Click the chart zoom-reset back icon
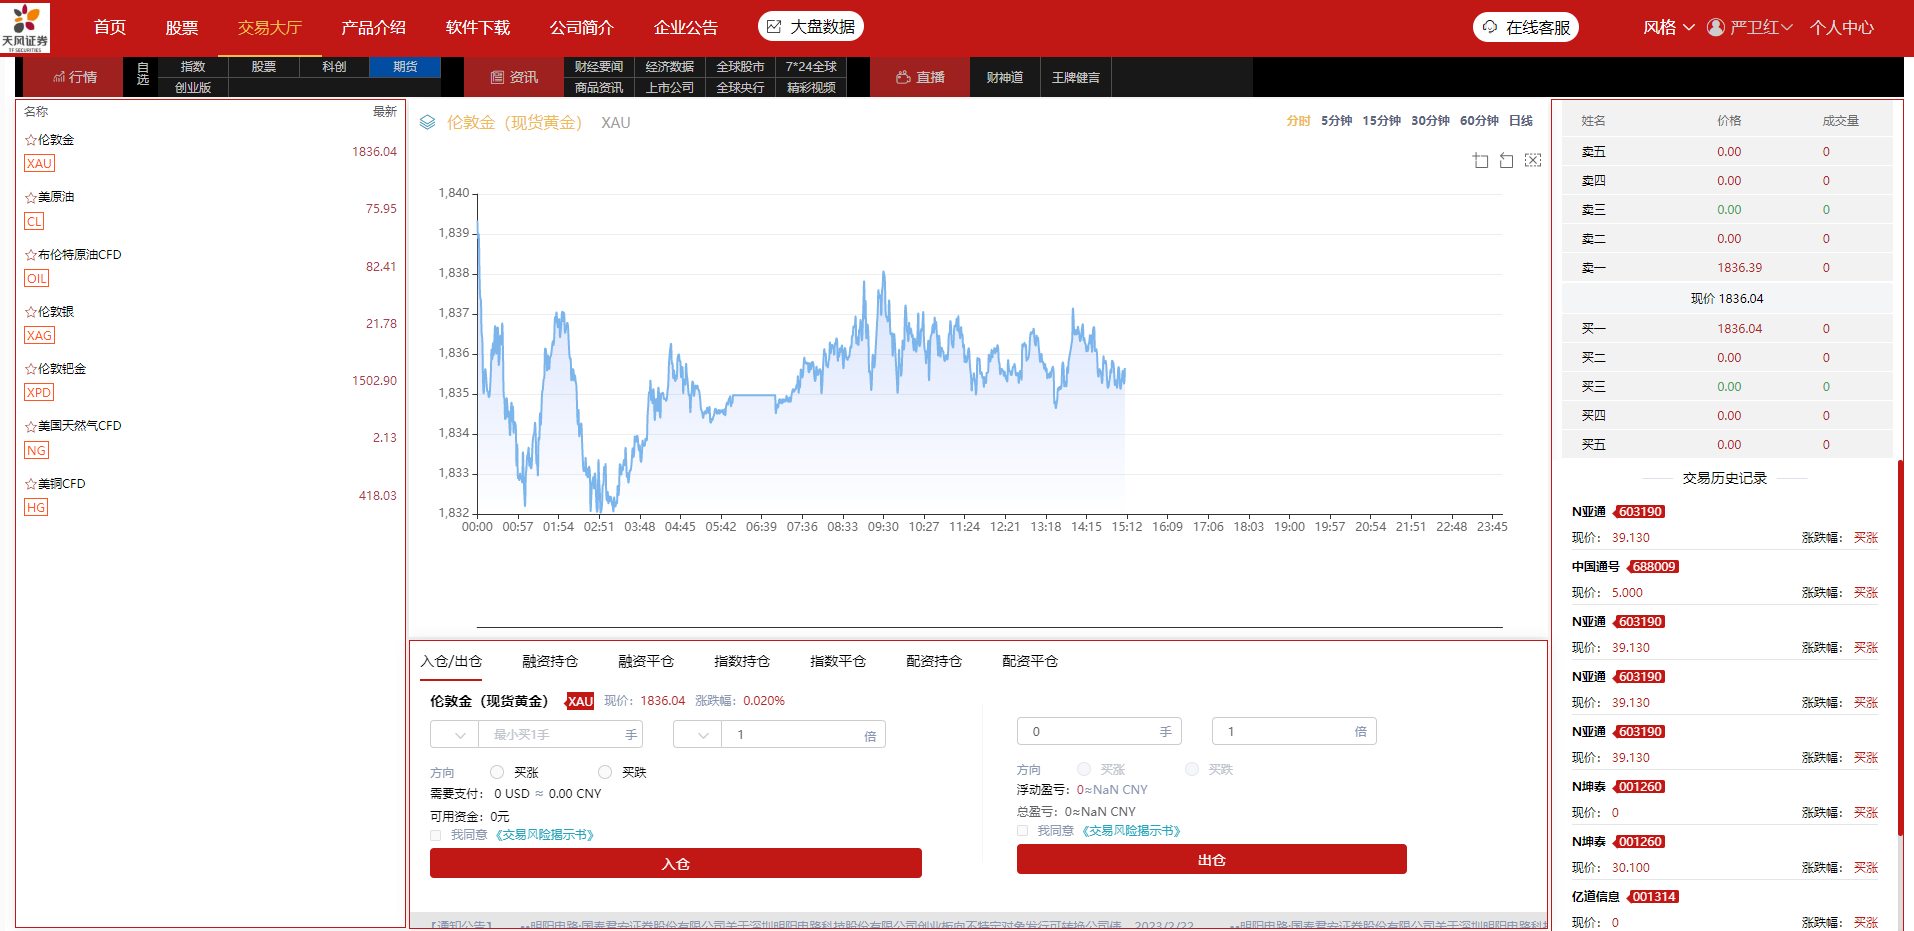 click(1506, 161)
